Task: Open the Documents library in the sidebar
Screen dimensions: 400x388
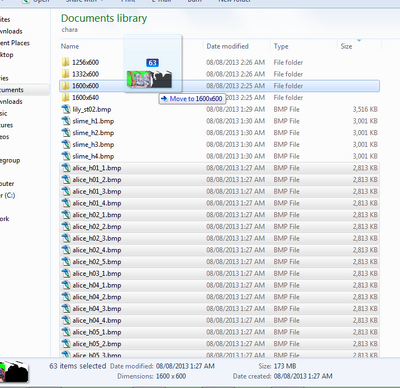Action: [x=12, y=90]
